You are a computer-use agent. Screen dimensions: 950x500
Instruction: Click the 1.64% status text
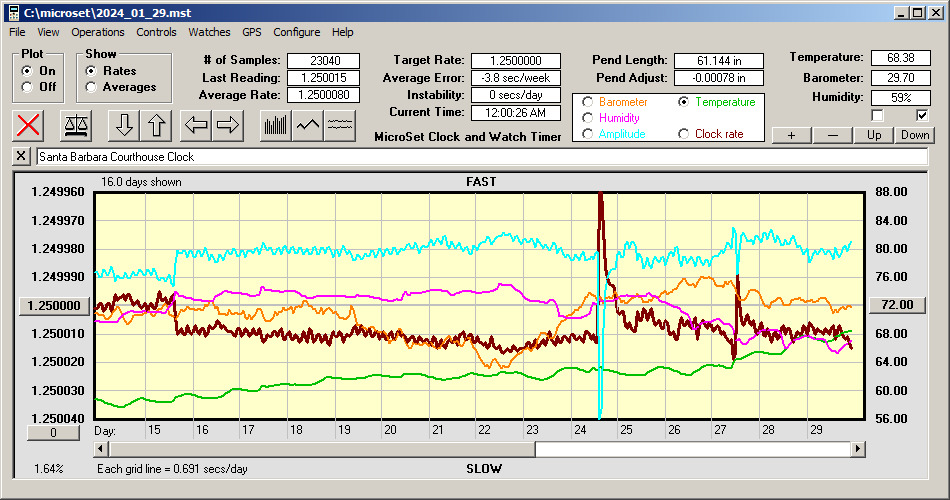[x=48, y=468]
